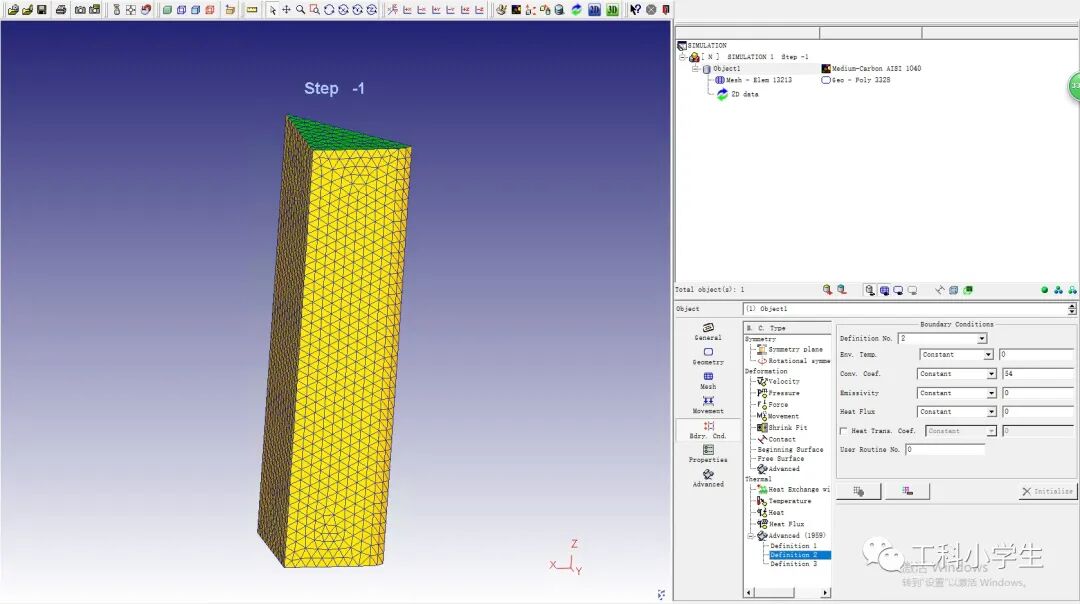Click the Env. Temp. value field
Viewport: 1080px width, 604px height.
[x=1037, y=354]
